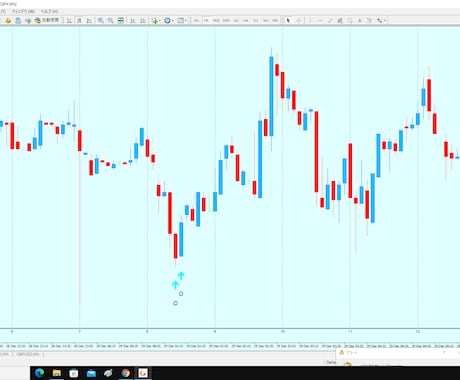Open the orange G app on taskbar
Viewport: 460px width, 380px height.
tap(143, 373)
